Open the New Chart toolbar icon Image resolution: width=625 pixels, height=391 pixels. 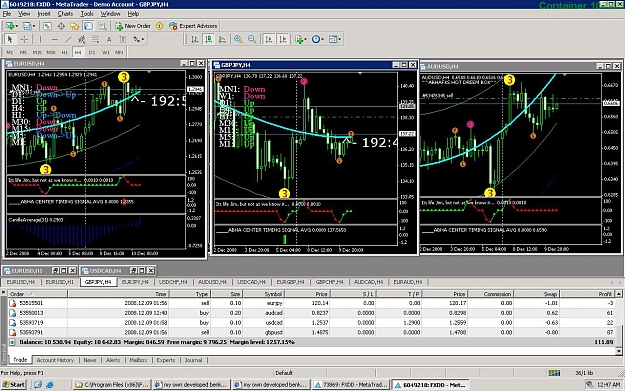[x=9, y=26]
